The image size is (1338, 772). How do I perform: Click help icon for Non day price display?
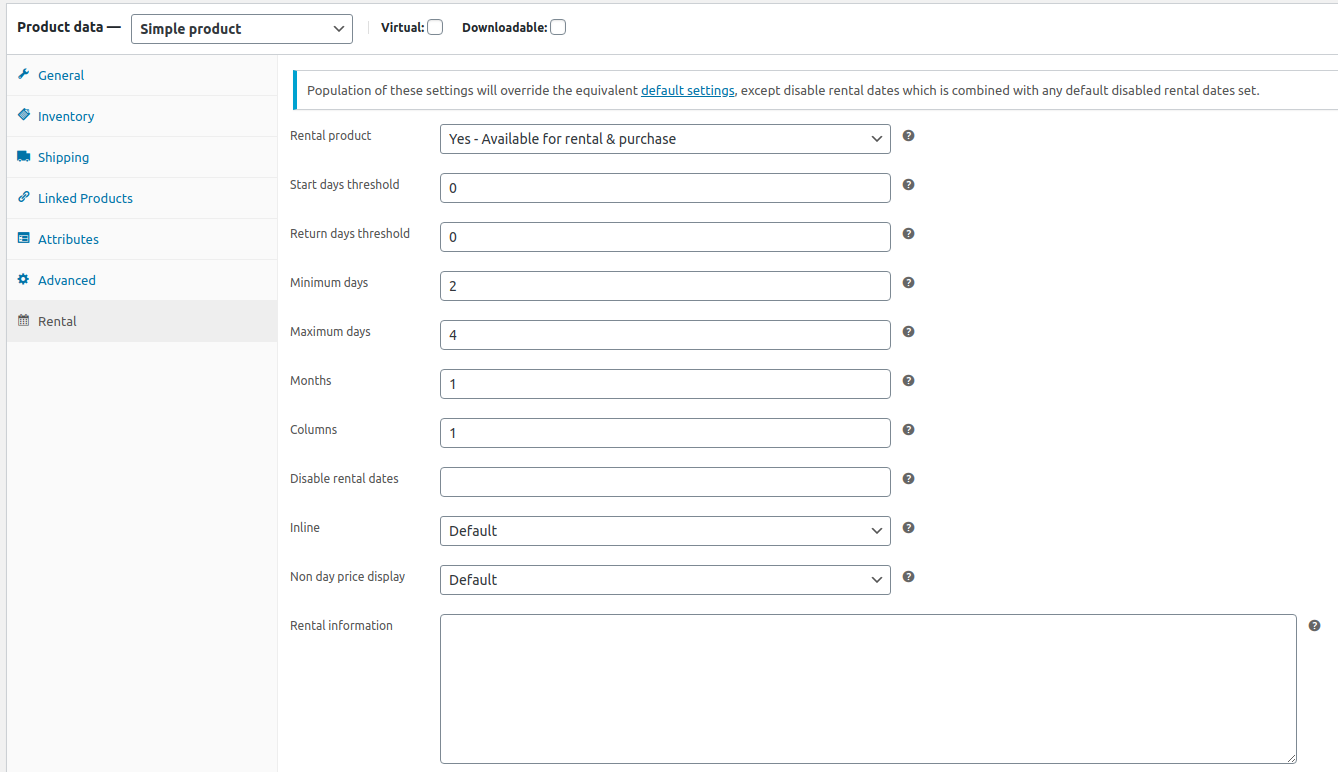[908, 577]
